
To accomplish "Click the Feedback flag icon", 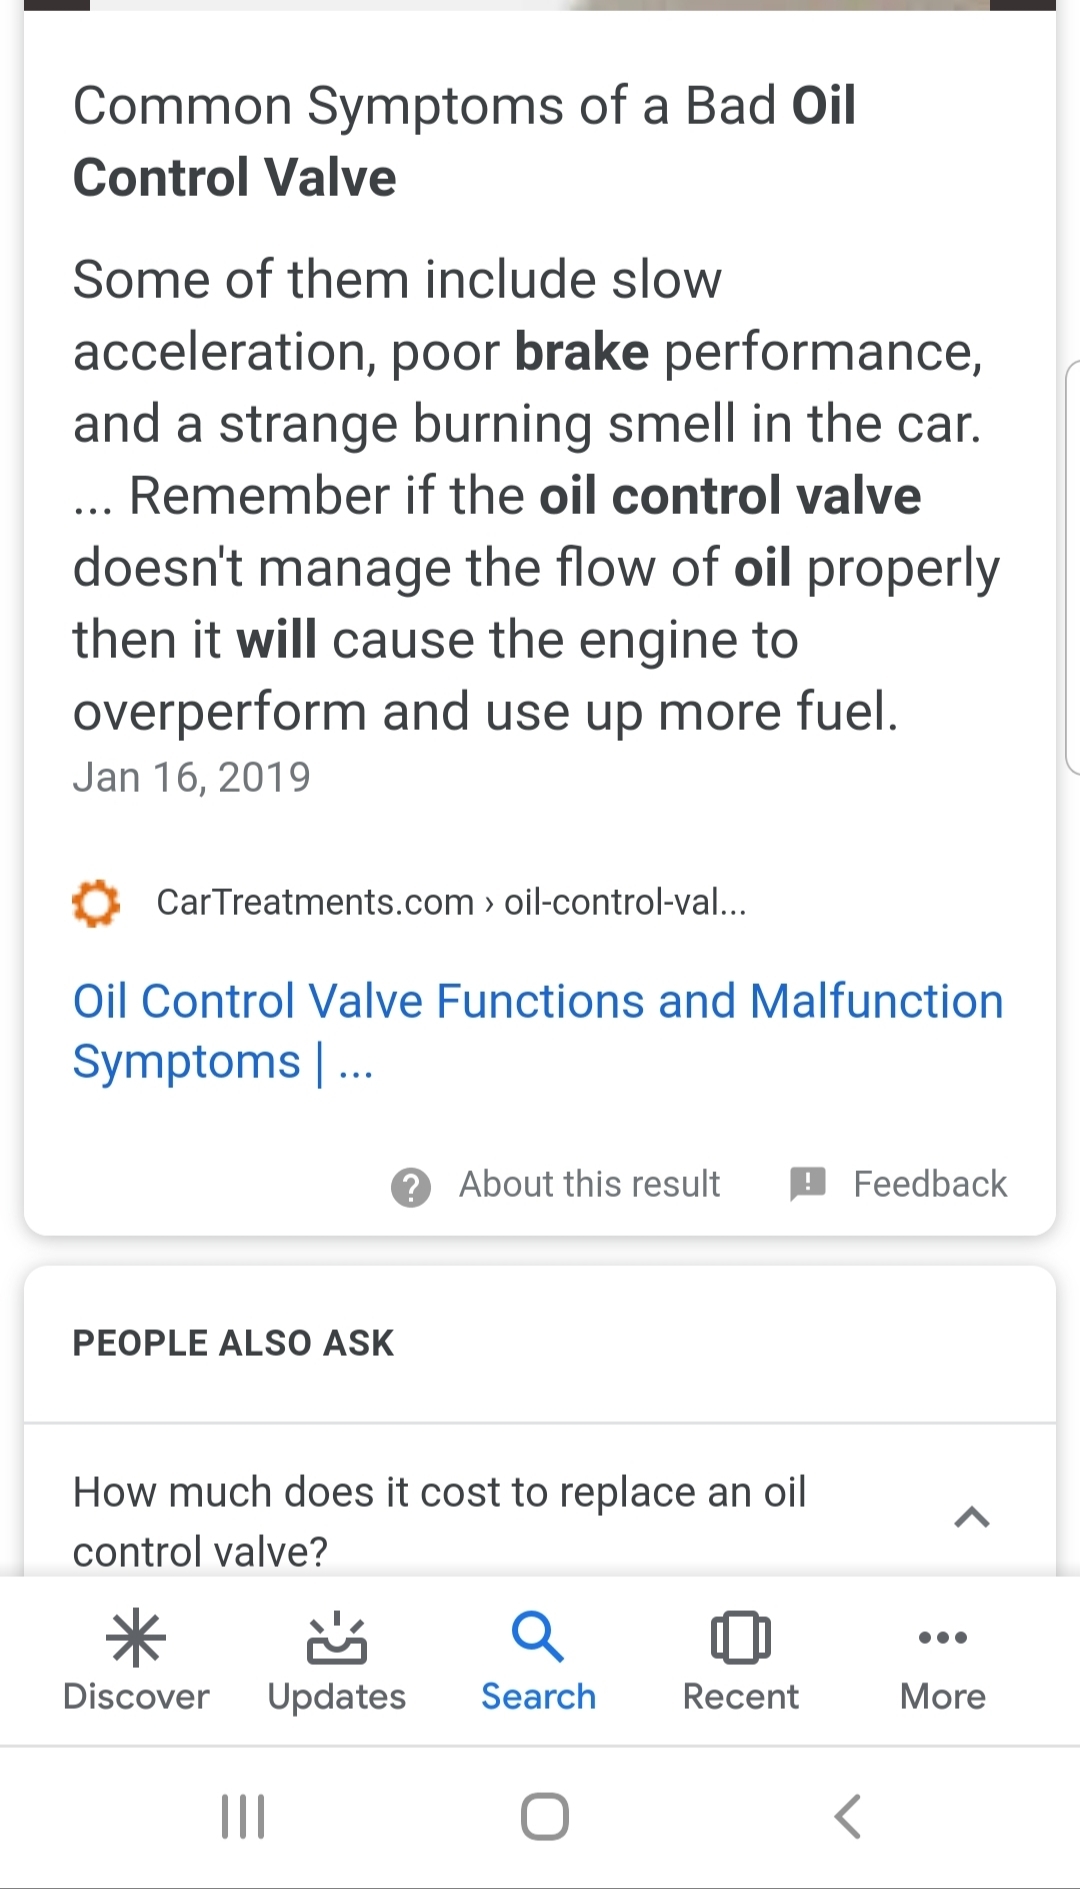I will click(807, 1183).
